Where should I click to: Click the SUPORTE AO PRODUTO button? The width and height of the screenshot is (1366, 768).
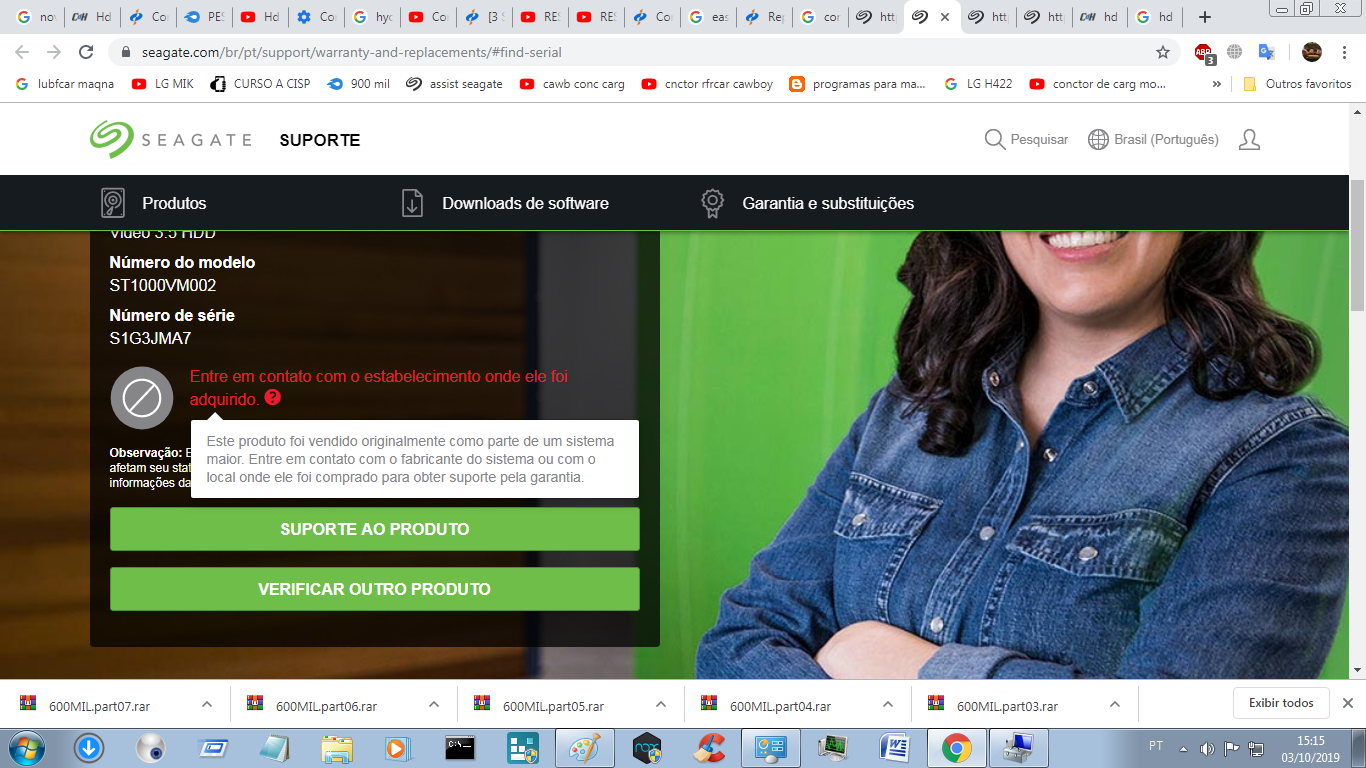(375, 529)
